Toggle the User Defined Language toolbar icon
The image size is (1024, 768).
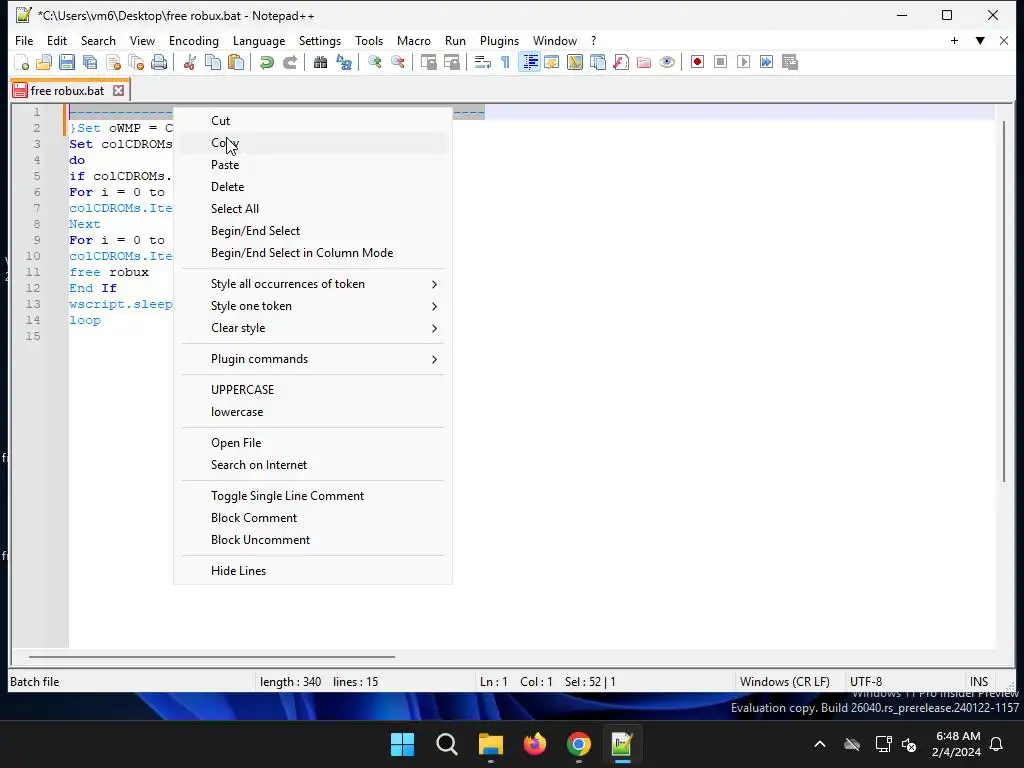pos(552,62)
